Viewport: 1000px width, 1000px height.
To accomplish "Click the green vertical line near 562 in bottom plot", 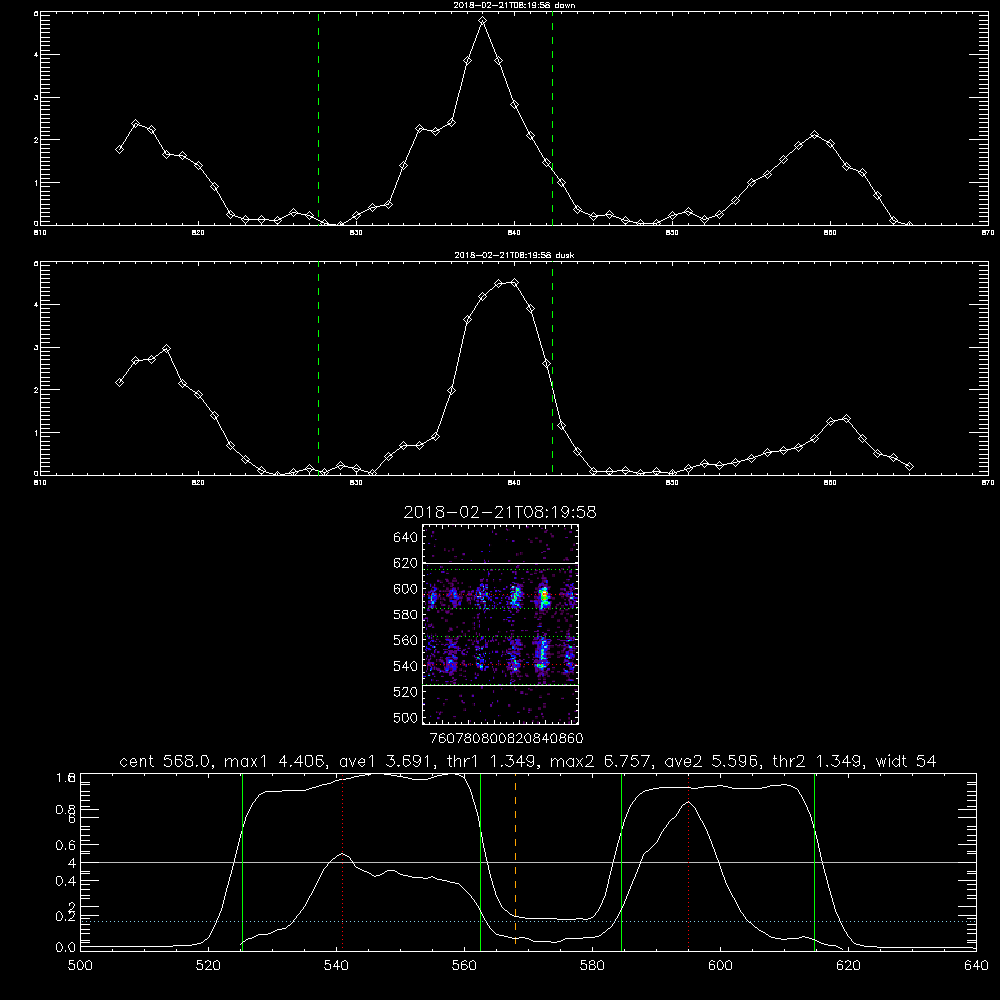I will [x=480, y=861].
